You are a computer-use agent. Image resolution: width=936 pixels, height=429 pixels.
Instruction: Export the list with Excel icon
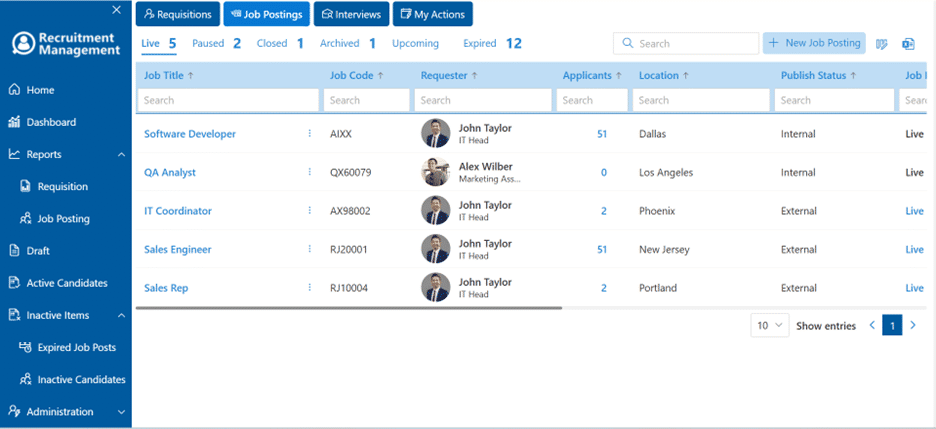[909, 44]
